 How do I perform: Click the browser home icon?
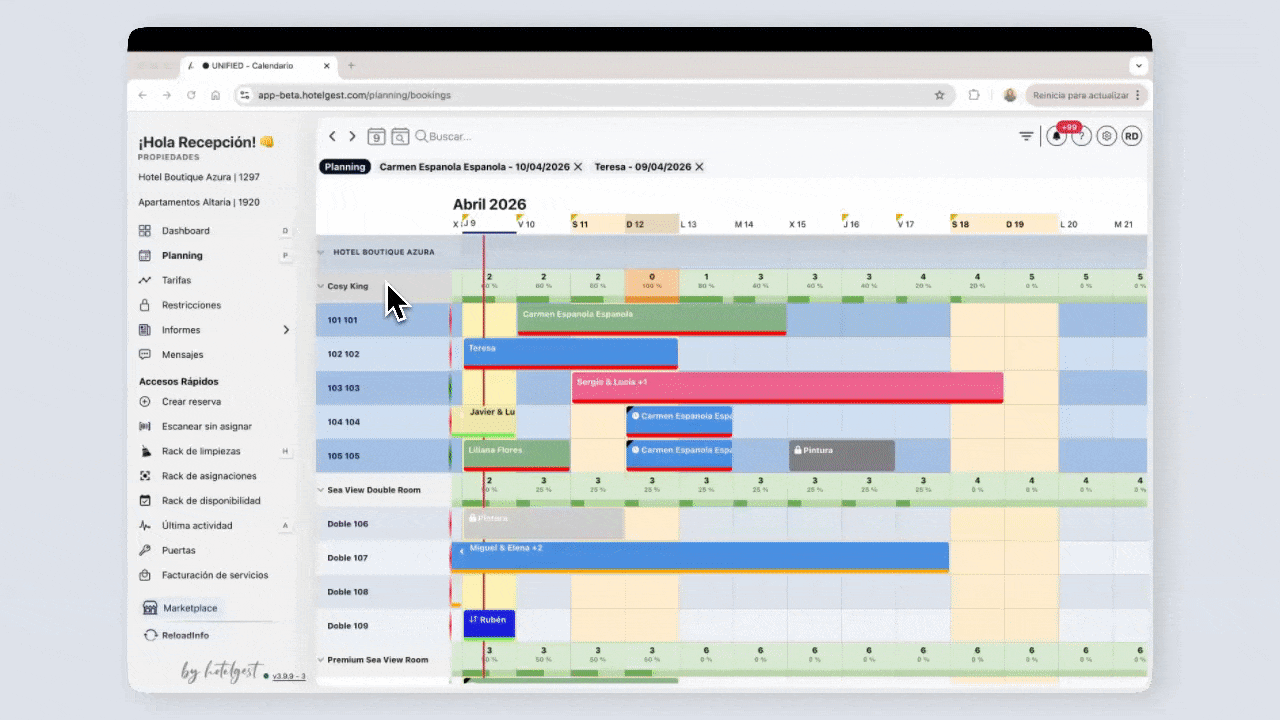tap(215, 95)
